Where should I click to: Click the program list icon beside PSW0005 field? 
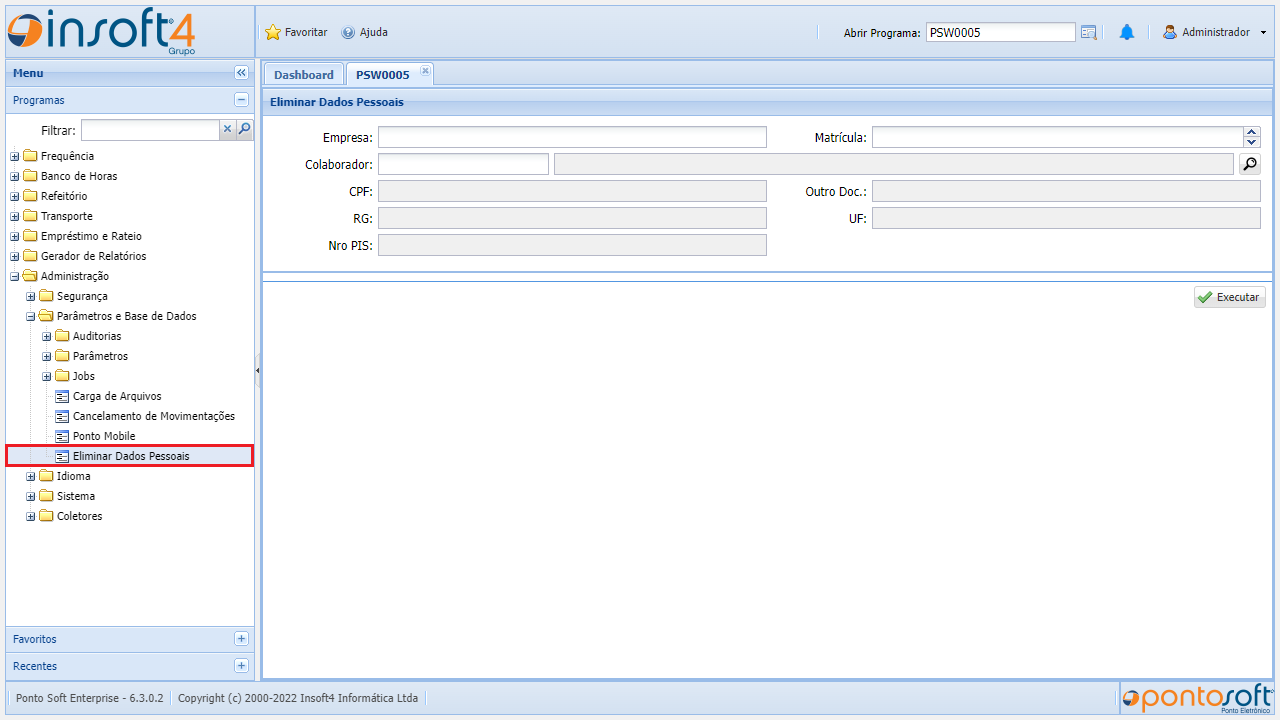(x=1089, y=32)
